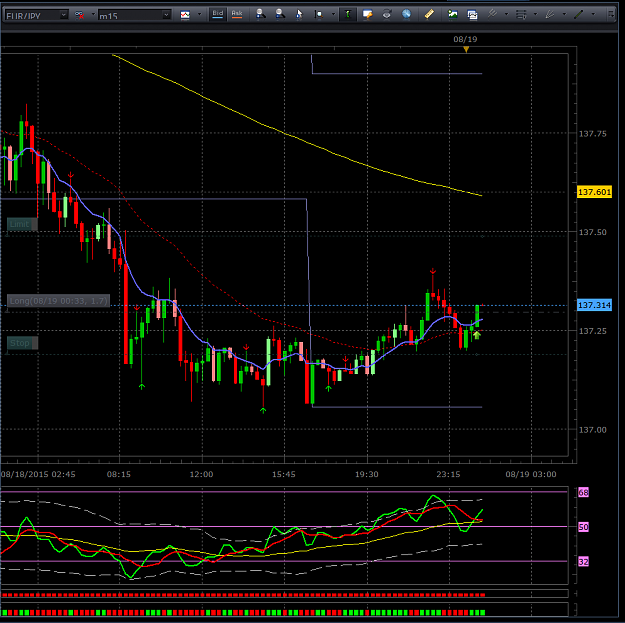The height and width of the screenshot is (623, 625).
Task: Toggle Ask price display
Action: pos(237,14)
